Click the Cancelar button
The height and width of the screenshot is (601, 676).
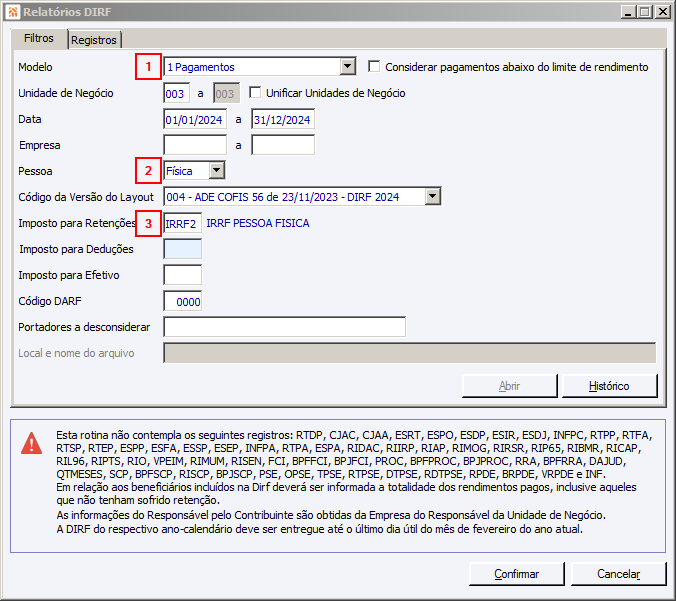coord(618,574)
